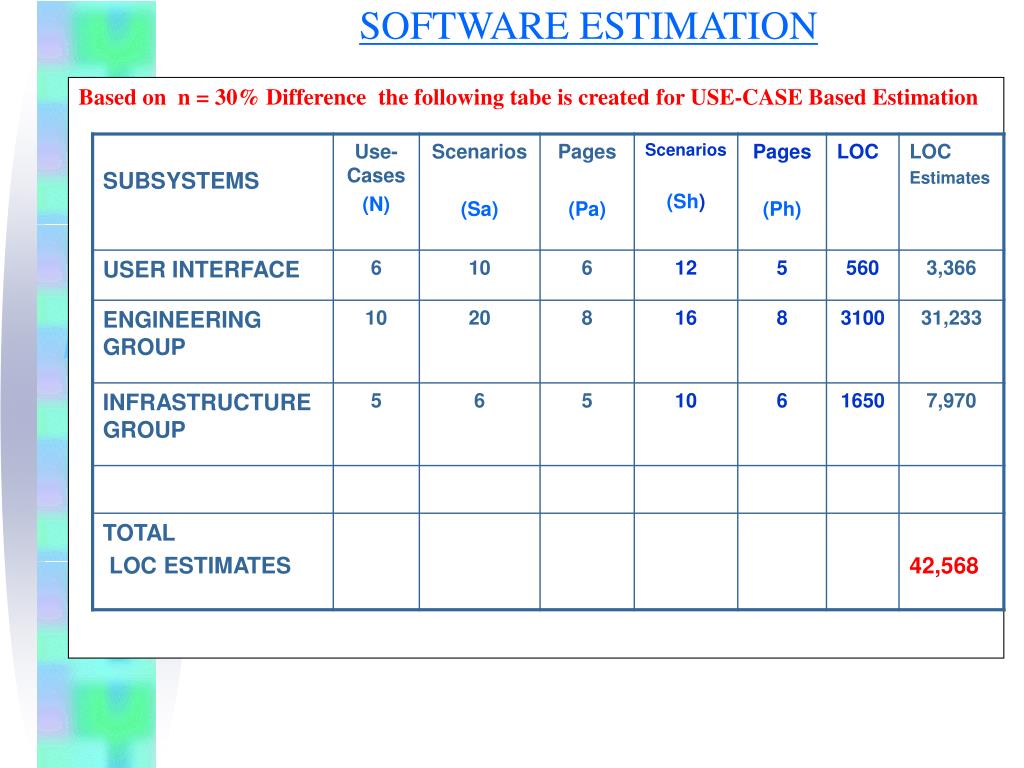The image size is (1024, 768).
Task: Click the SOFTWARE ESTIMATION title link
Action: [588, 27]
